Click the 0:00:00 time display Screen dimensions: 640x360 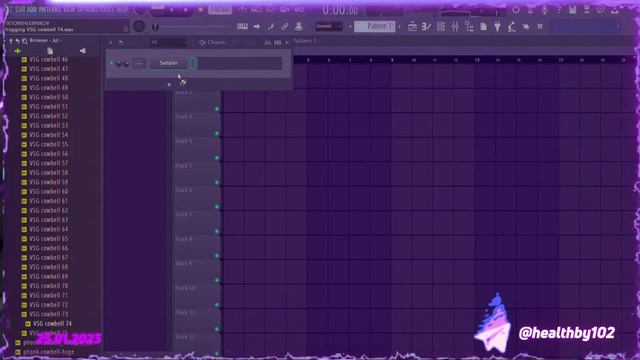point(340,10)
